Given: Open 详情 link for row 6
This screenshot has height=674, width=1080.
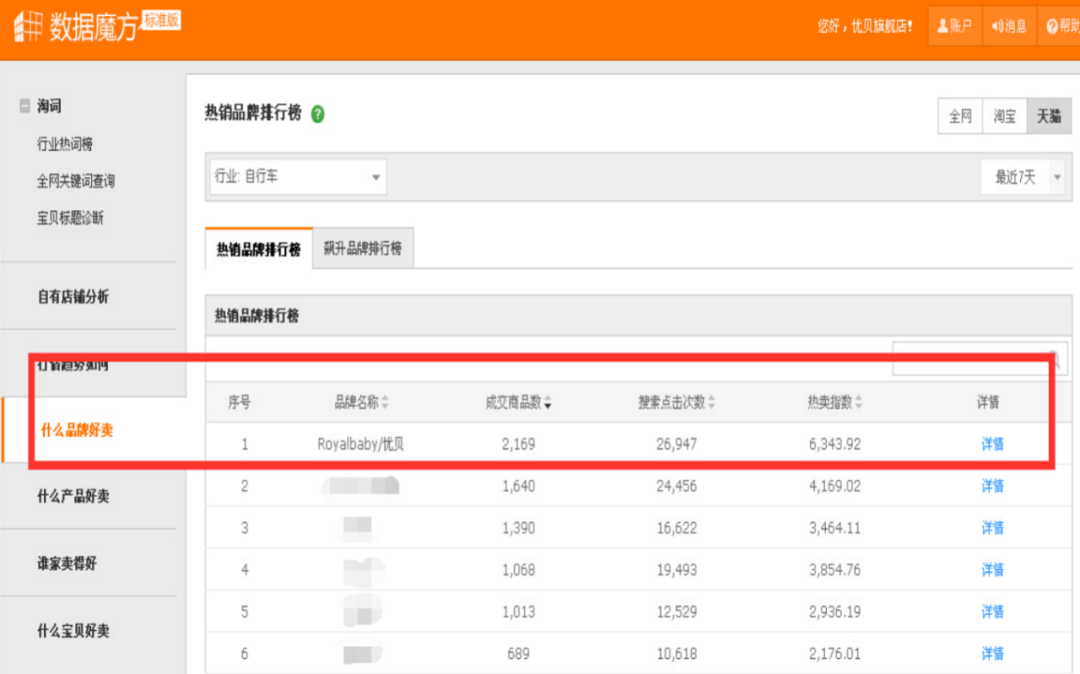Looking at the screenshot, I should tap(993, 653).
